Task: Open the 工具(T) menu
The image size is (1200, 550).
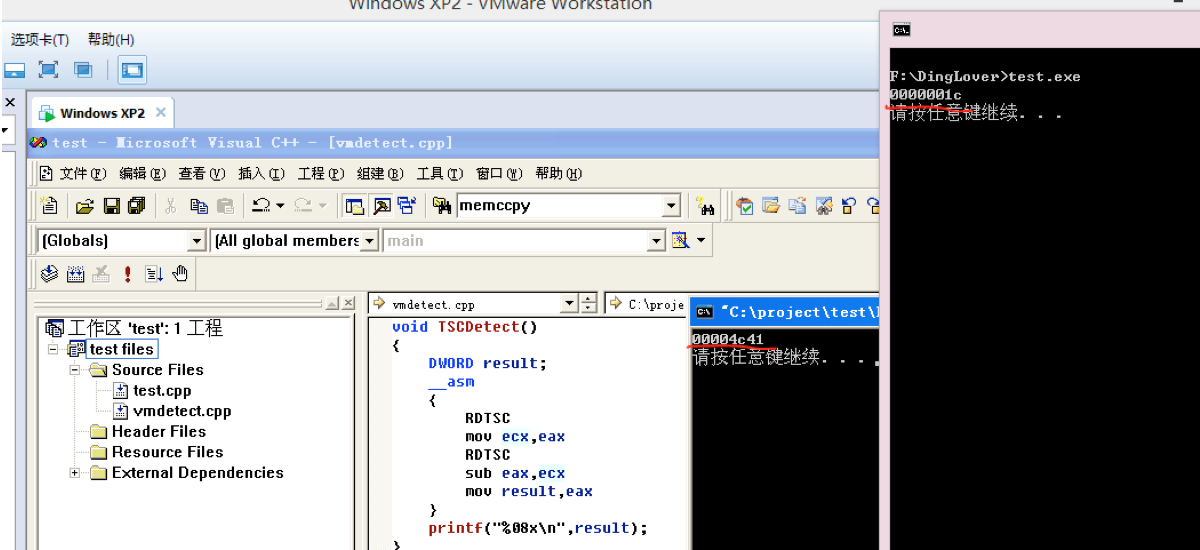Action: (440, 173)
